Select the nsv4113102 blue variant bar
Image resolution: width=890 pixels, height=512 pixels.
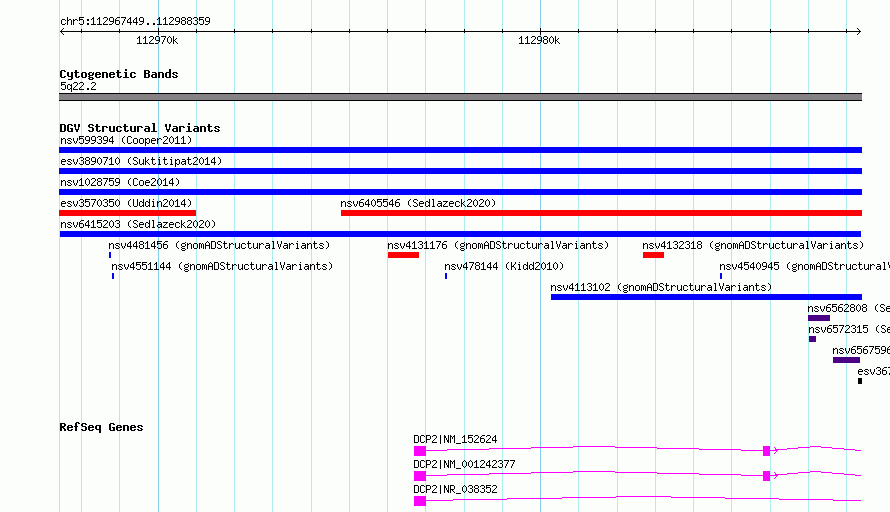click(706, 297)
